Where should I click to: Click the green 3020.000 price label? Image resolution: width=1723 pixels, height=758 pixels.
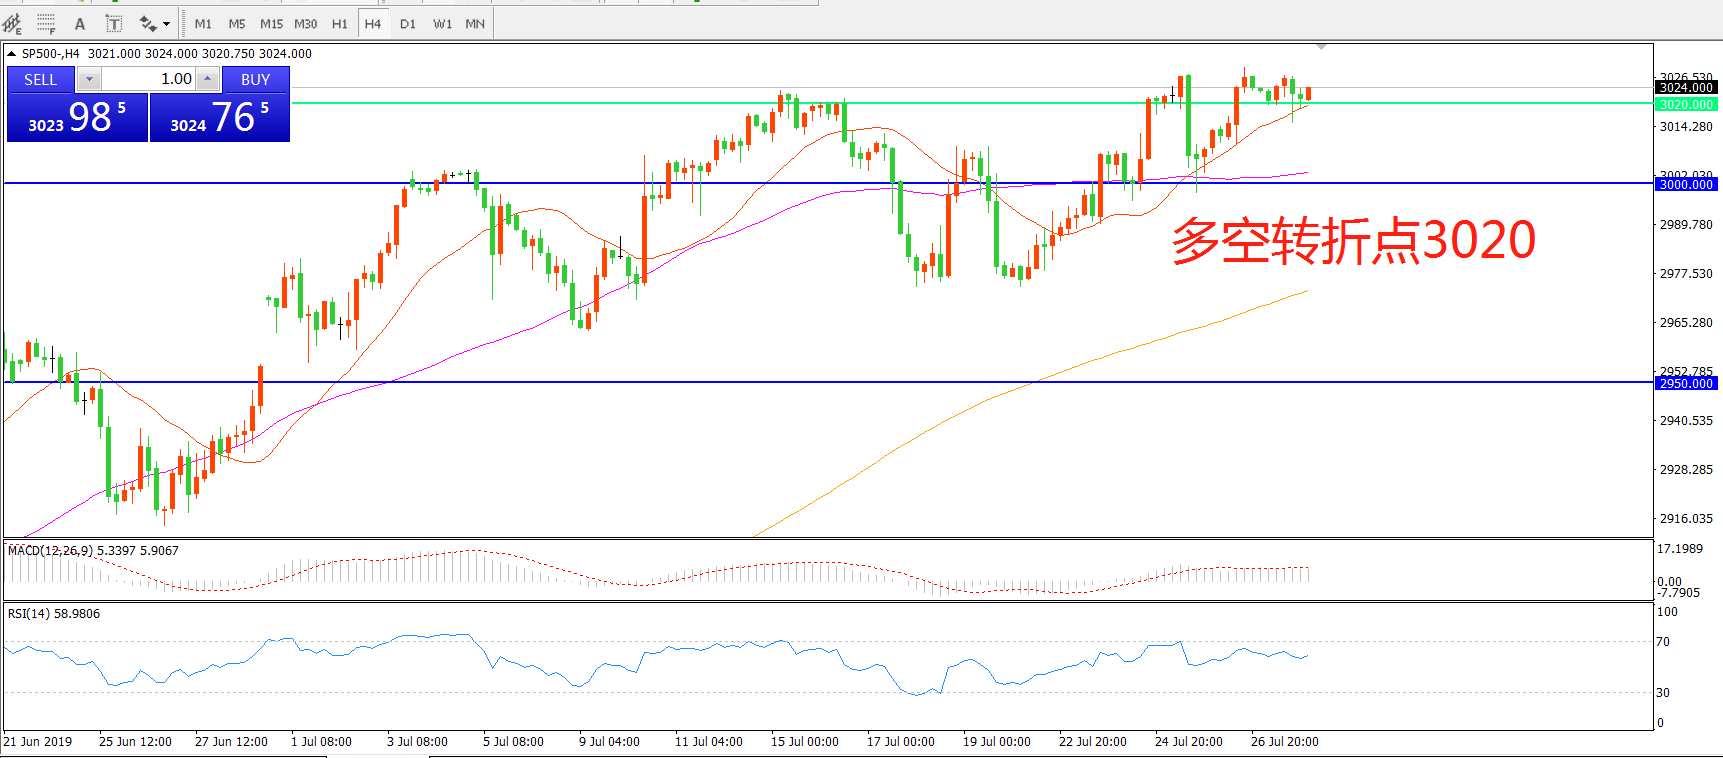click(1686, 104)
